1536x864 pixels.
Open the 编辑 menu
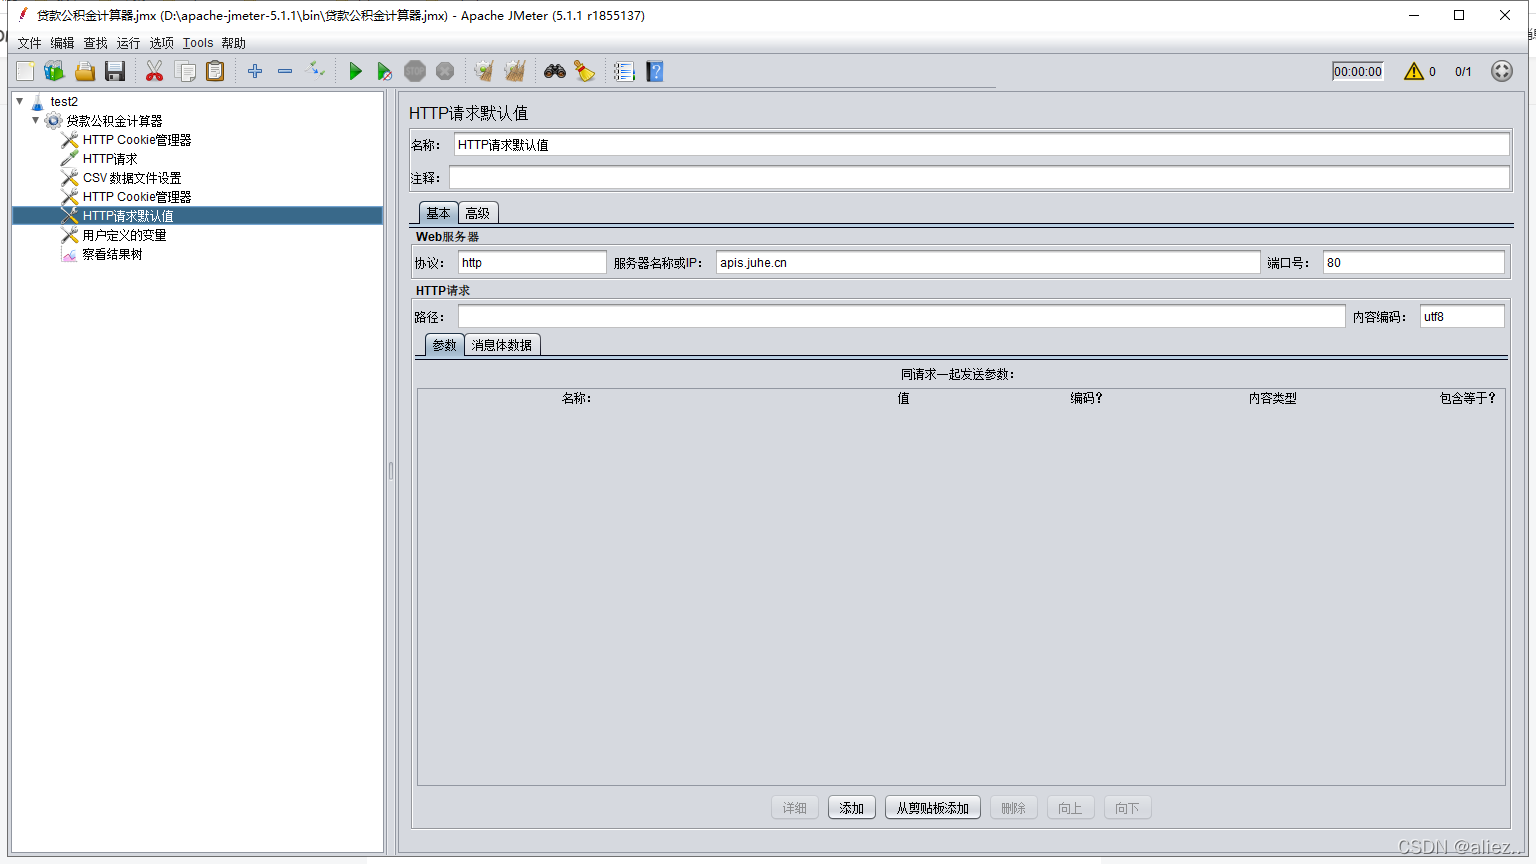pos(62,43)
